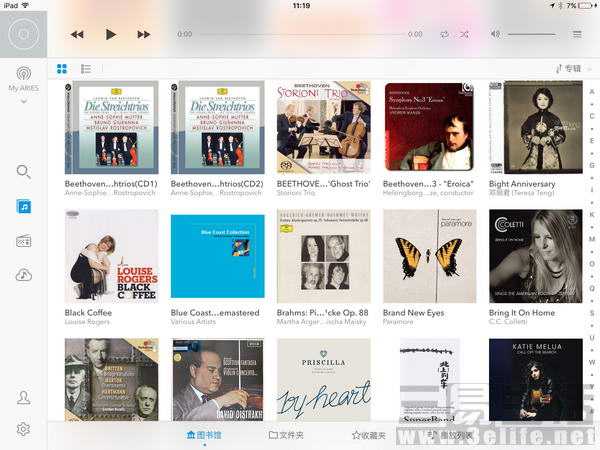Image resolution: width=600 pixels, height=450 pixels.
Task: Start playback with the play button
Action: click(111, 34)
